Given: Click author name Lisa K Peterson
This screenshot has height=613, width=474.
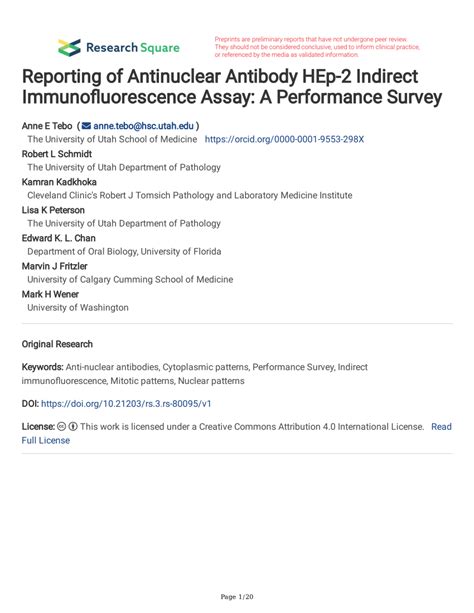Looking at the screenshot, I should coord(53,210).
